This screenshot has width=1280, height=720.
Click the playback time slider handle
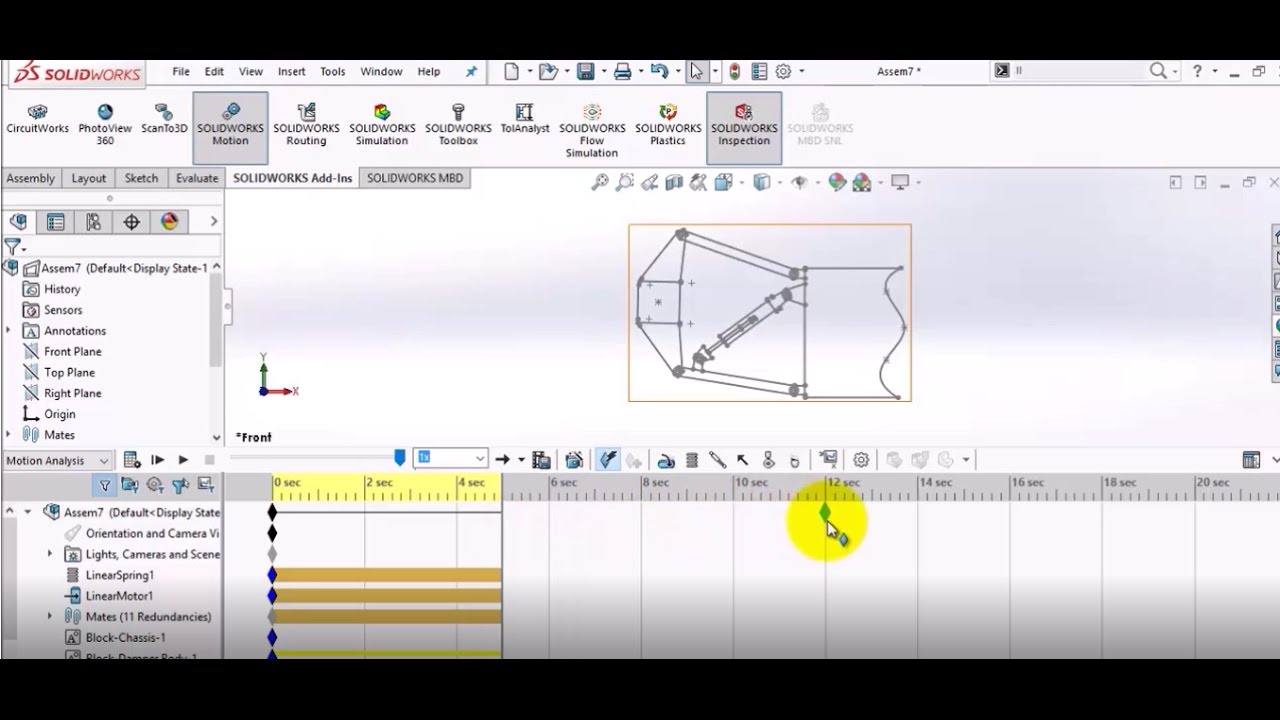click(x=400, y=457)
